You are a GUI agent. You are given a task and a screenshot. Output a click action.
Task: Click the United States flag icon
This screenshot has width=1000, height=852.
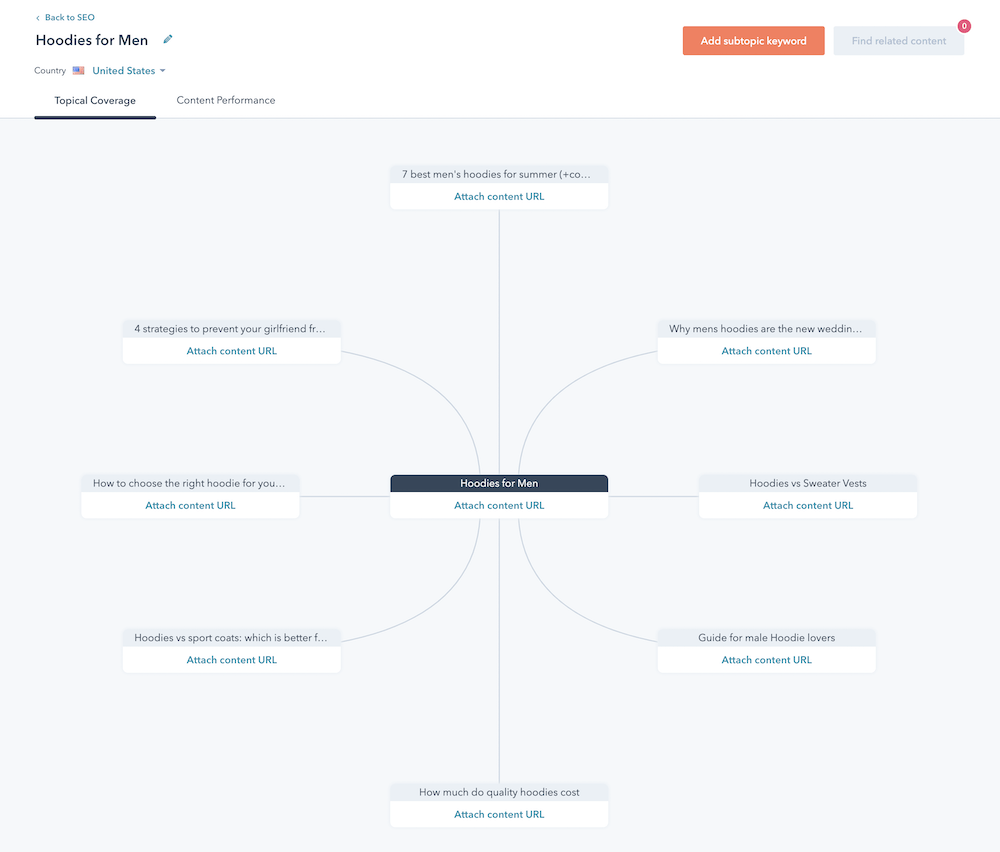point(78,70)
